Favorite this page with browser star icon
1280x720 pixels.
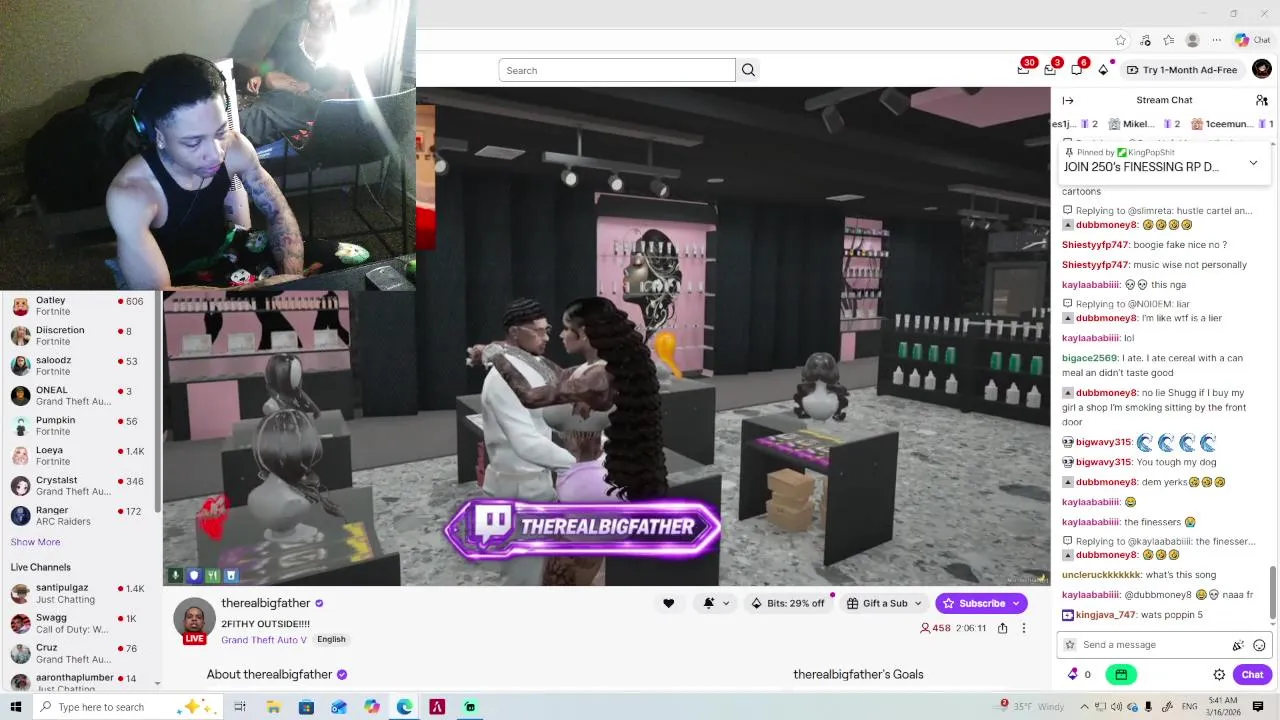1121,40
